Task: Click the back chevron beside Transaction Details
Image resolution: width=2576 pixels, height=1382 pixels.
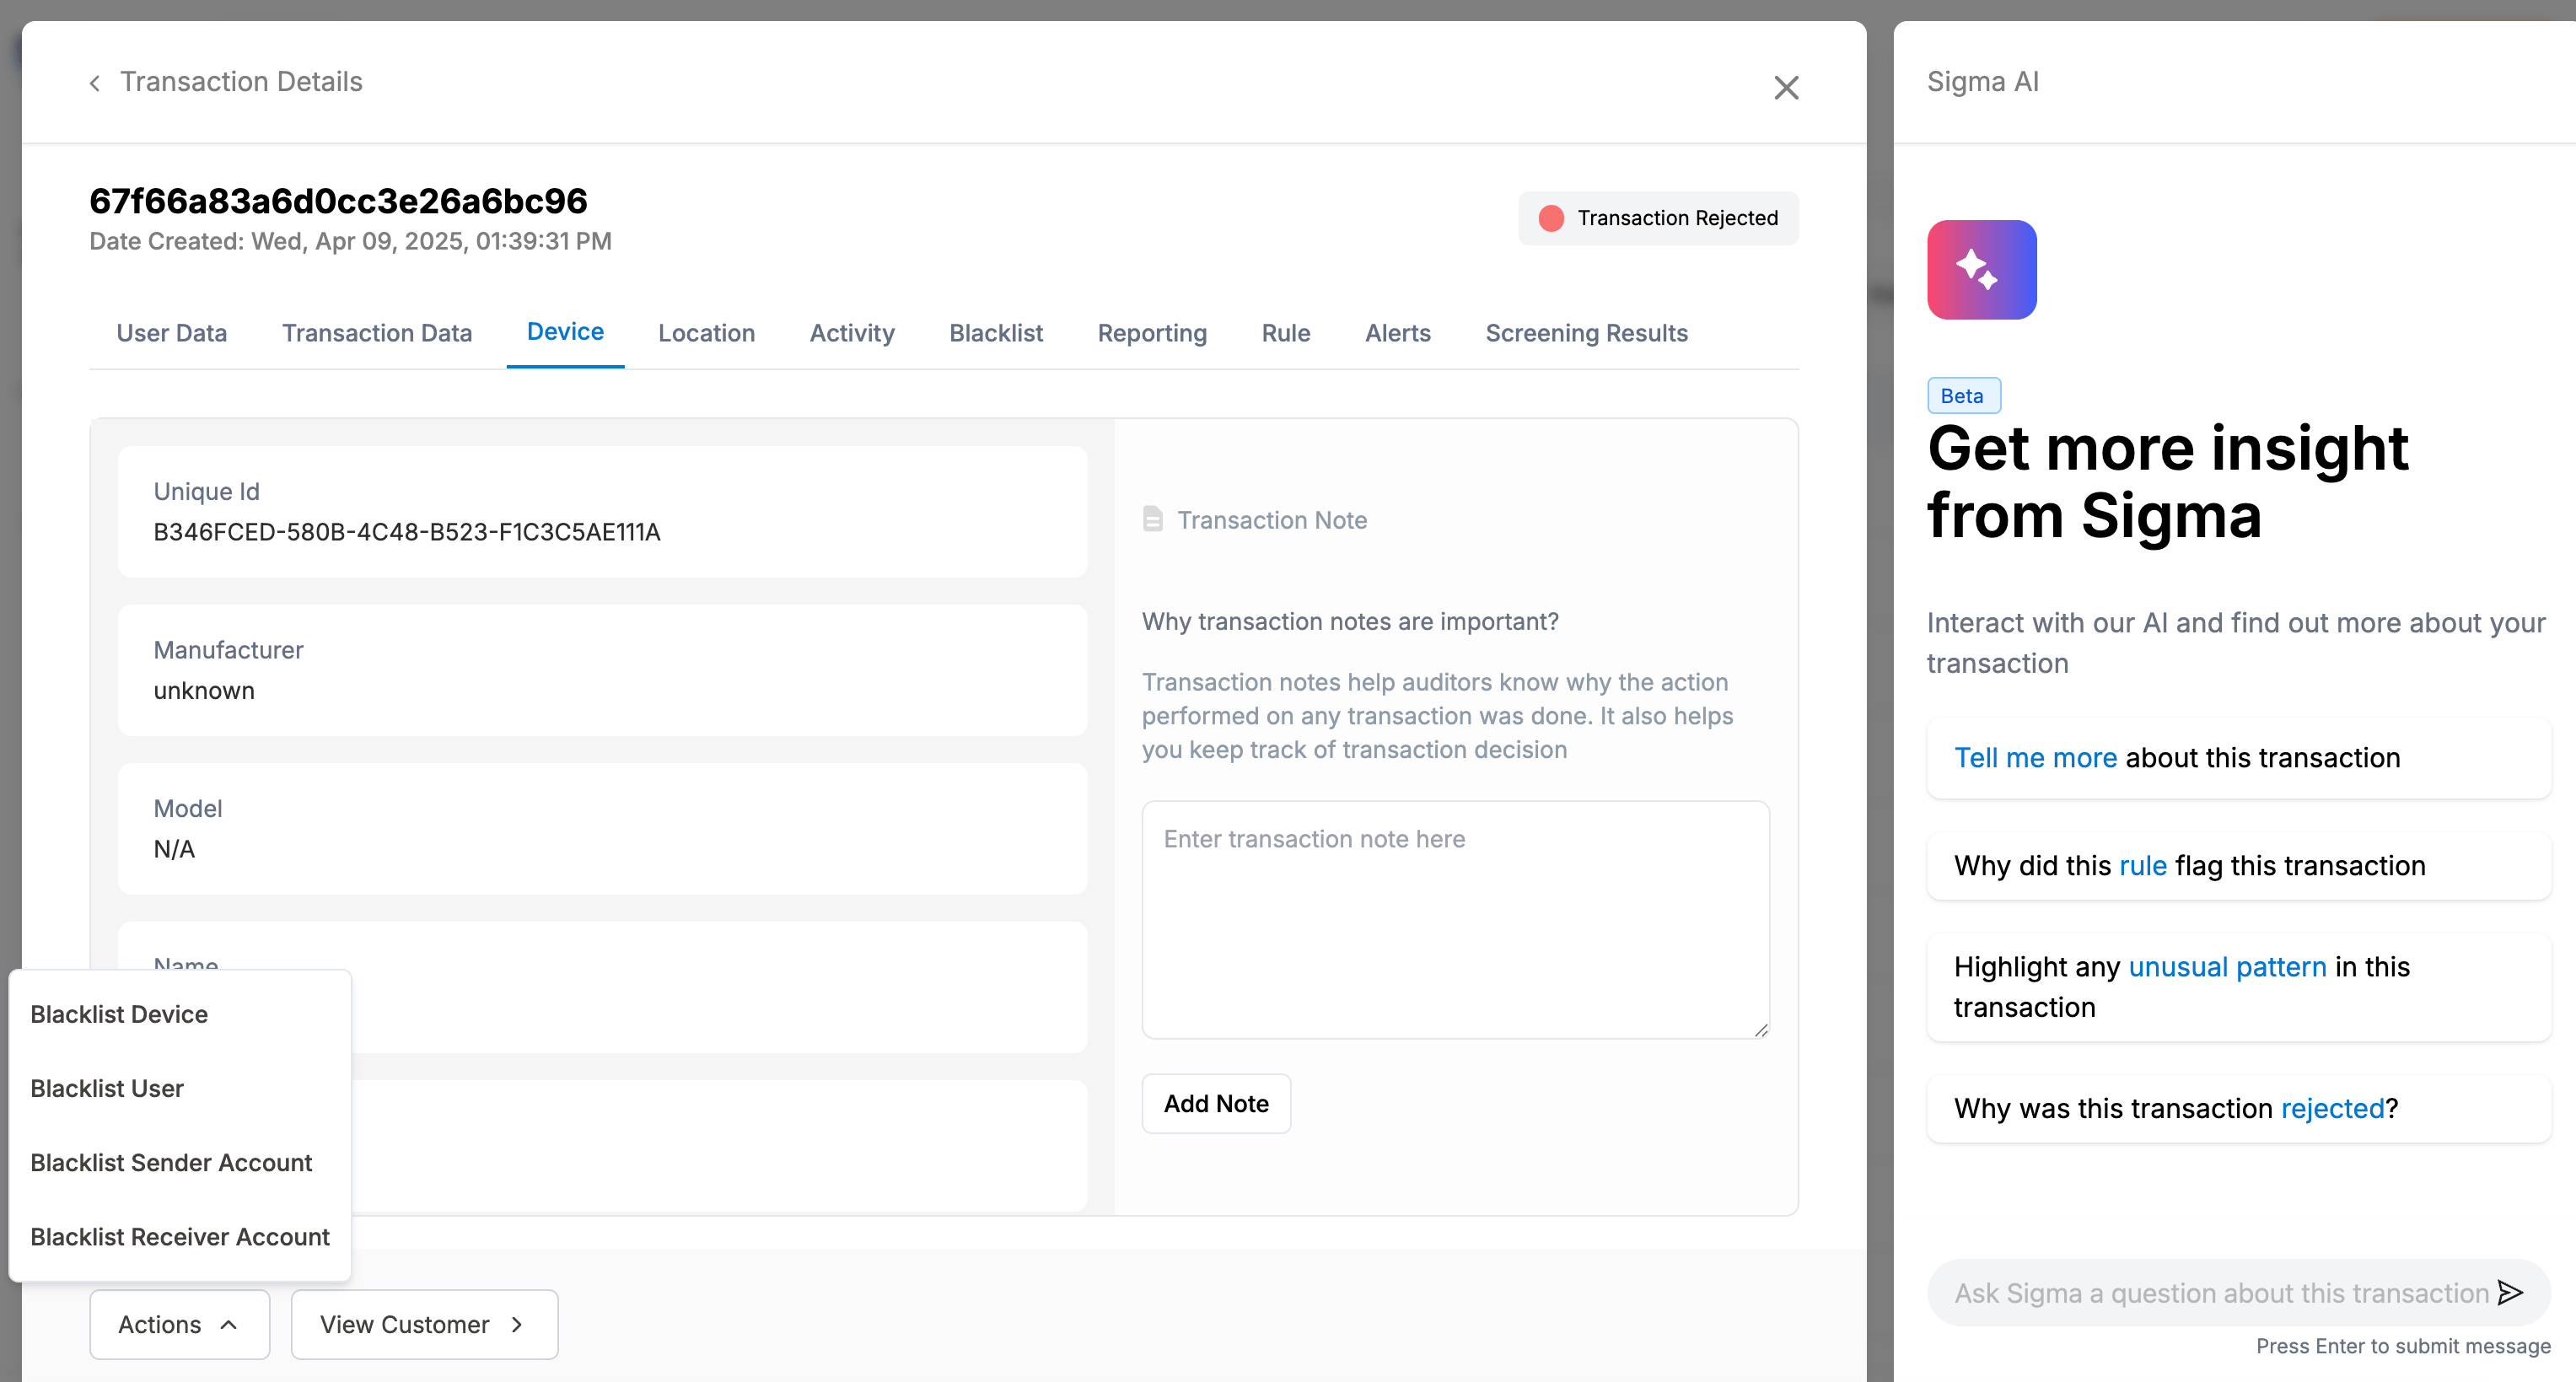Action: point(95,83)
